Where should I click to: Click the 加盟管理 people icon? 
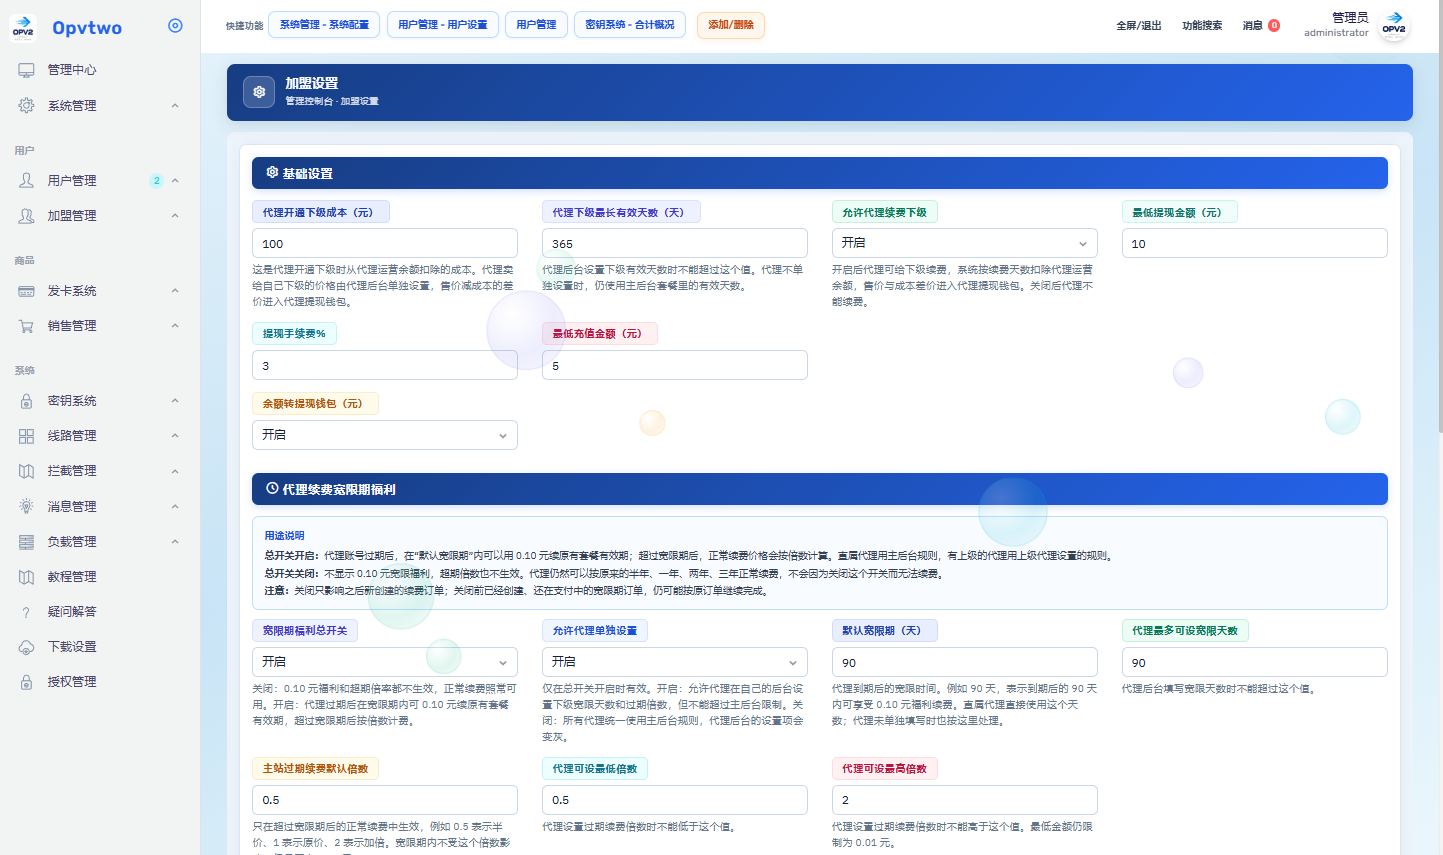pyautogui.click(x=26, y=215)
